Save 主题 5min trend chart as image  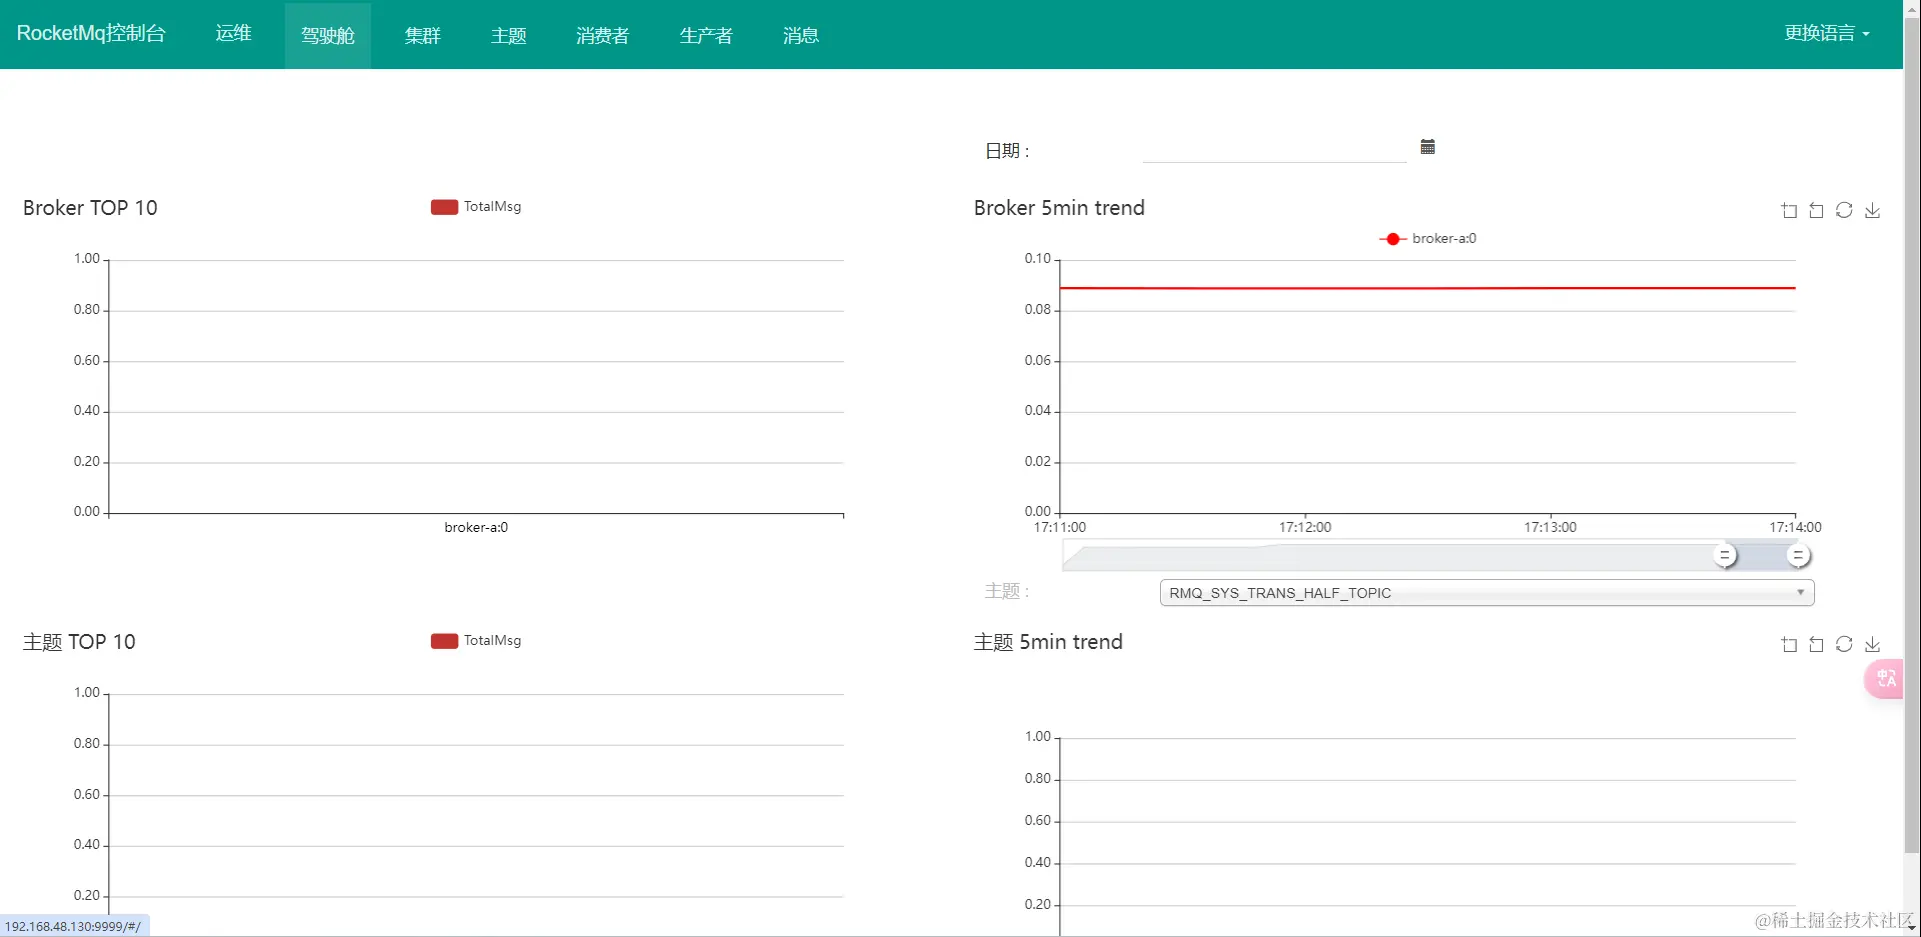(1873, 644)
